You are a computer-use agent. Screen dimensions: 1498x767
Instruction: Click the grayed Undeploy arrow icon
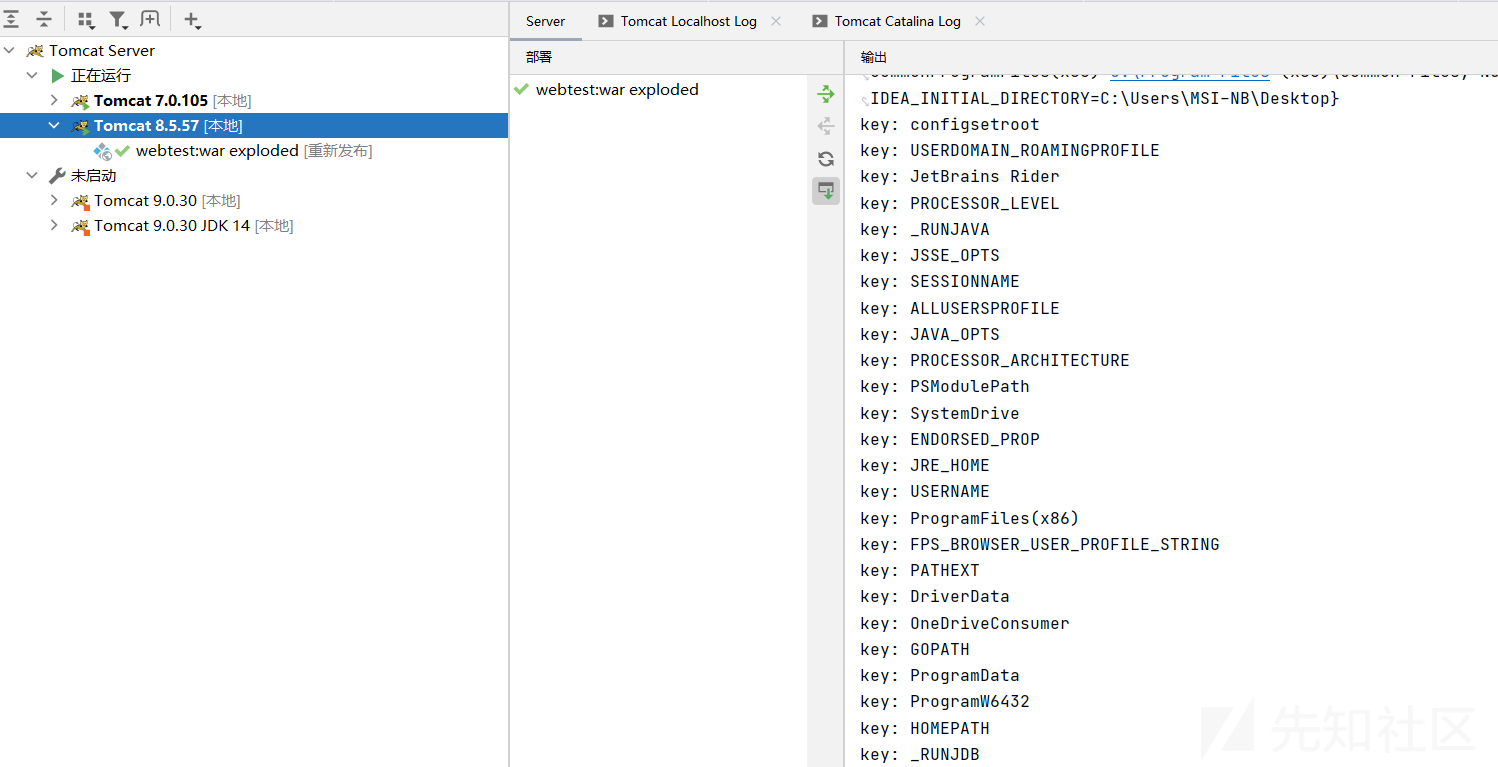(826, 126)
